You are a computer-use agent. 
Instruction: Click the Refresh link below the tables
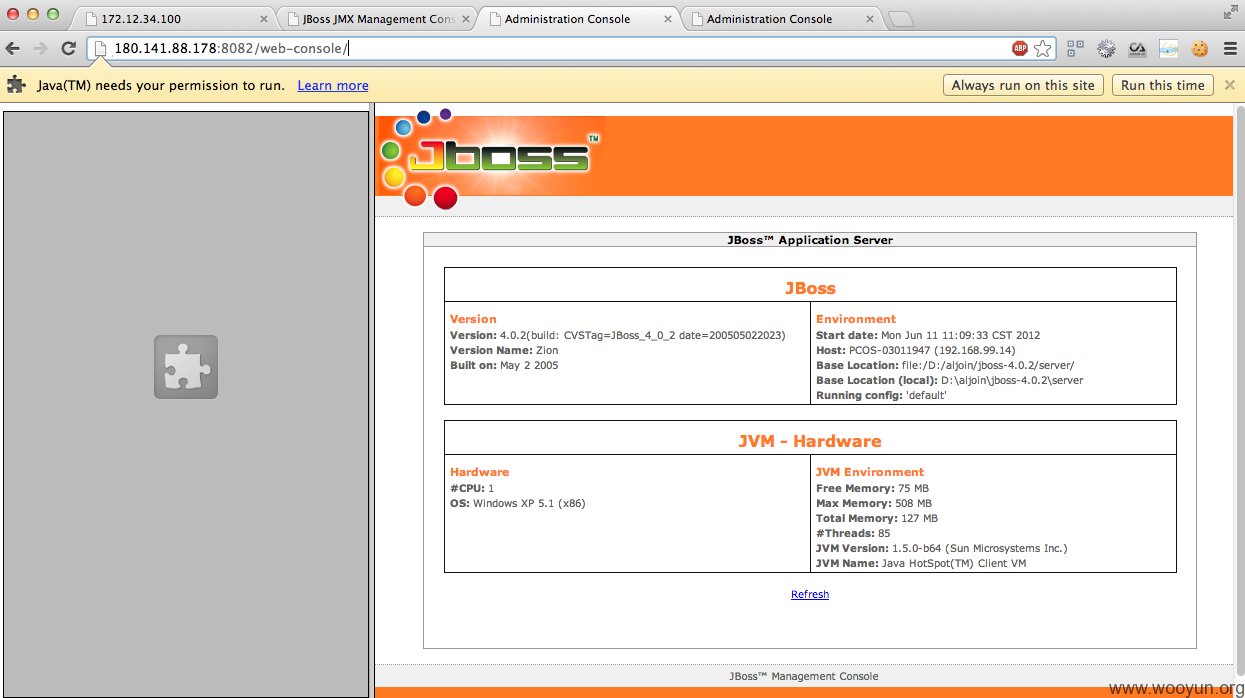(810, 594)
